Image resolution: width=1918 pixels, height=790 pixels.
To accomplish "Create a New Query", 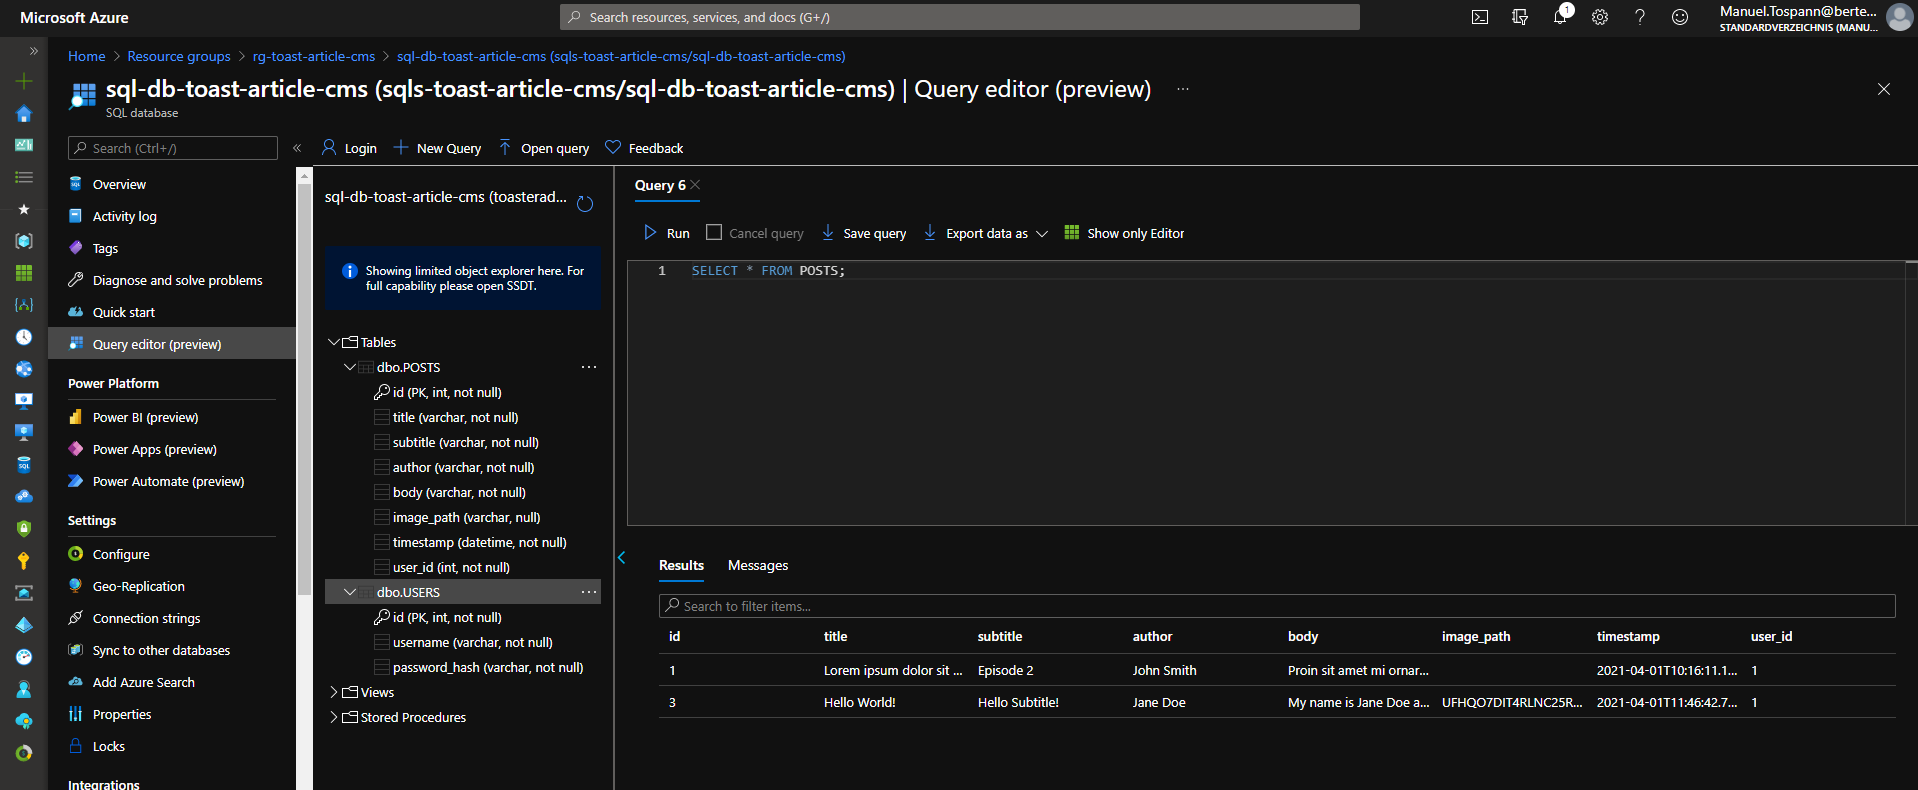I will [x=438, y=148].
